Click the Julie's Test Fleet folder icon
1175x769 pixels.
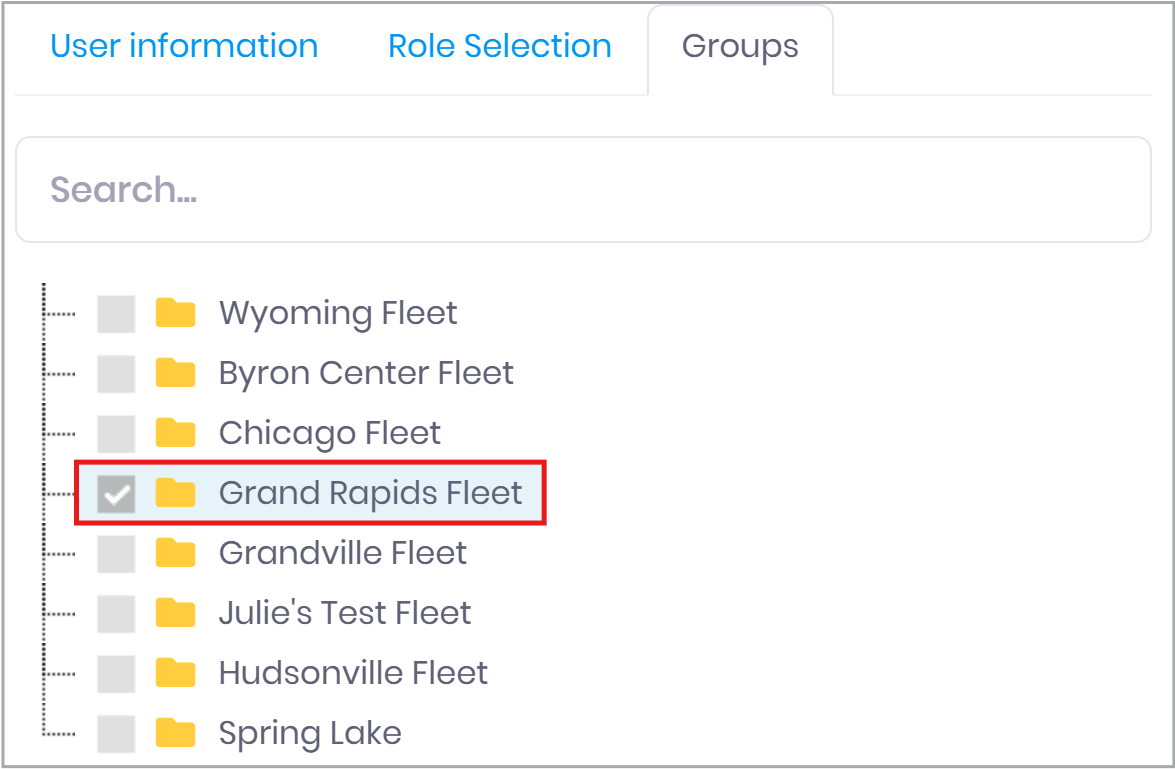pyautogui.click(x=175, y=613)
